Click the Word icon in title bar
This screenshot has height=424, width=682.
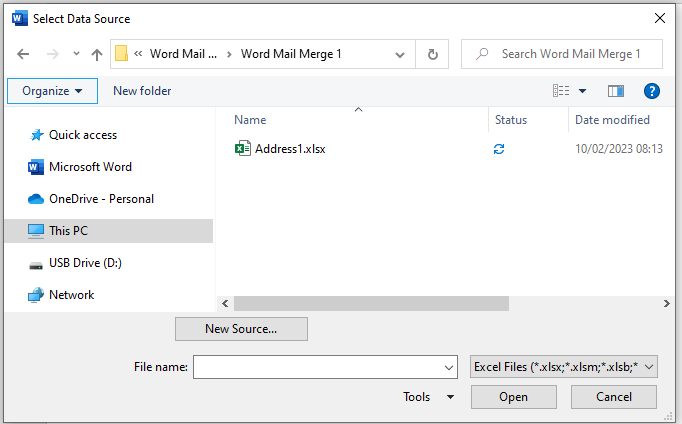pos(20,19)
